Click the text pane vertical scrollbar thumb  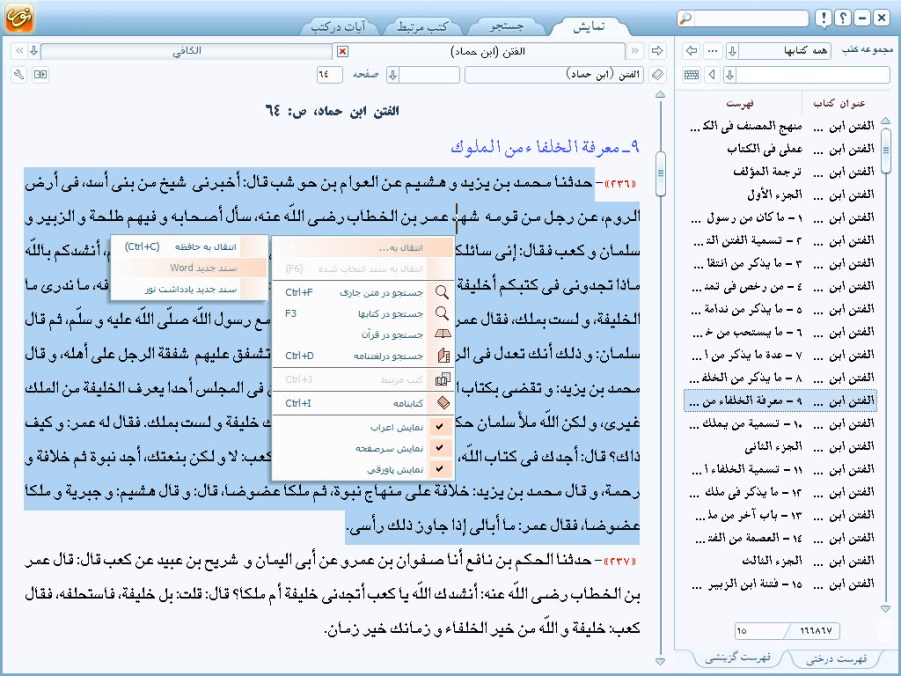pos(660,172)
